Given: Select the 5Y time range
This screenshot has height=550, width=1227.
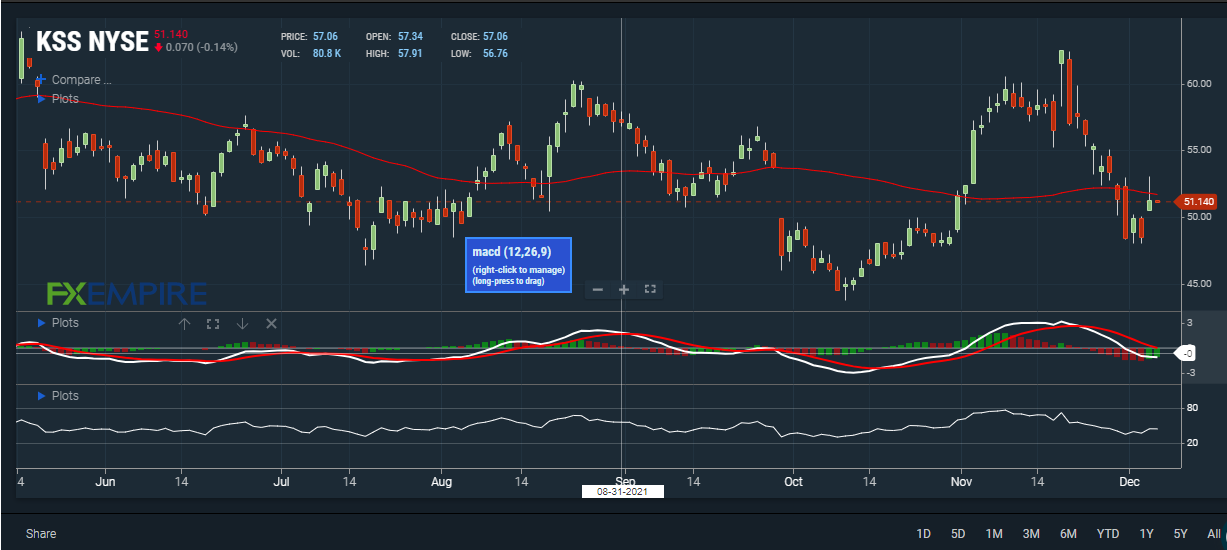Looking at the screenshot, I should point(1181,533).
